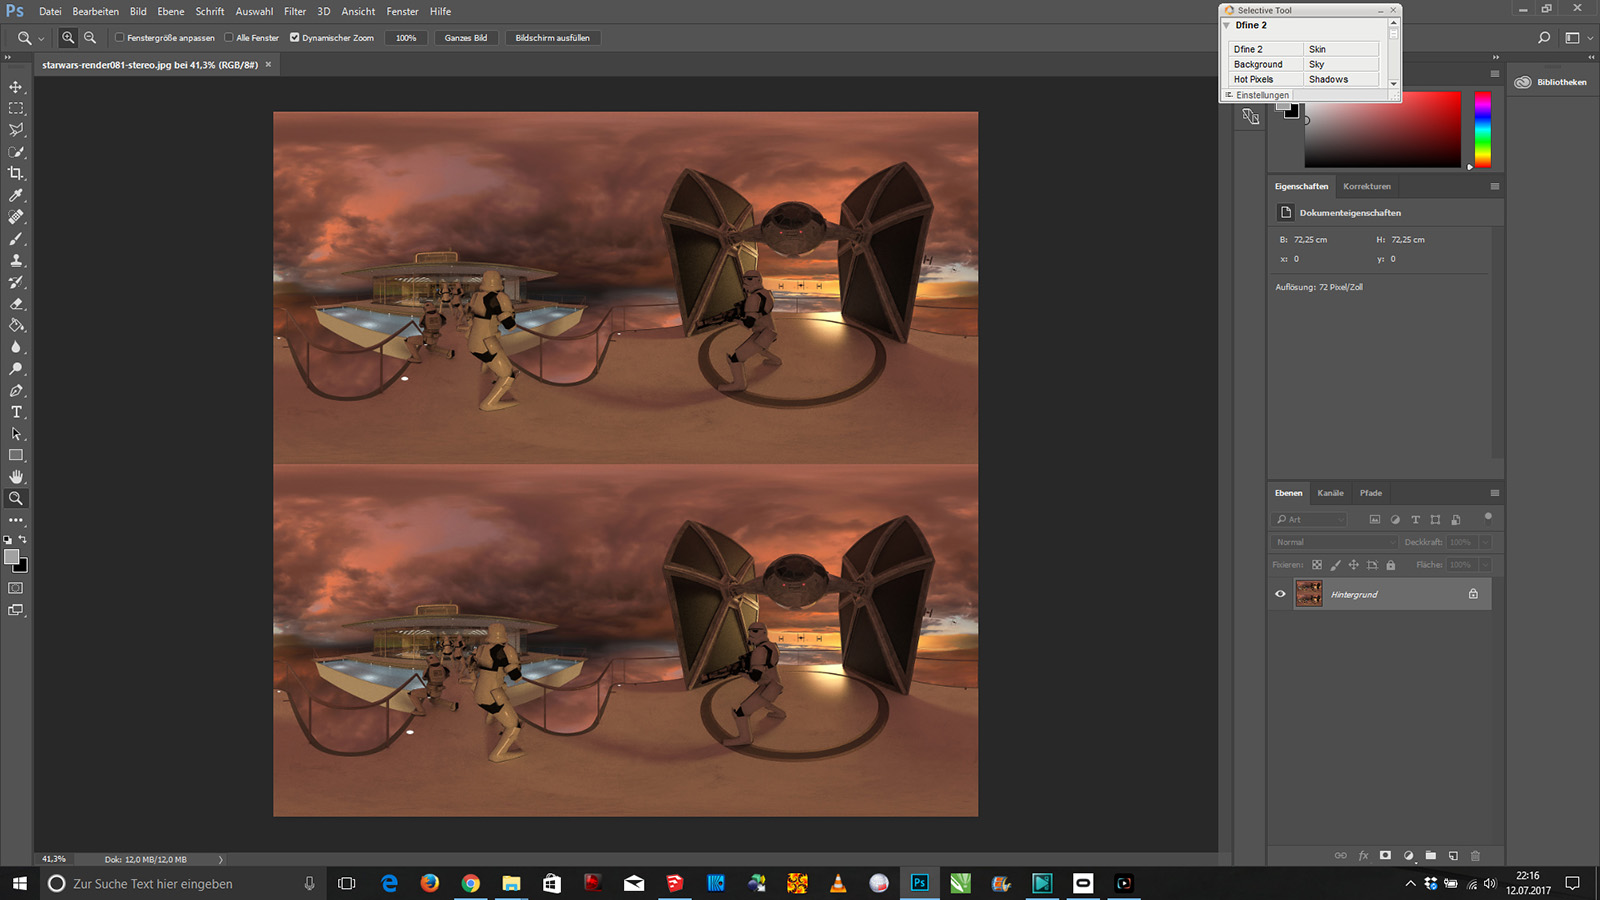Screen dimensions: 1600x900
Task: Toggle lock transparent pixels in Fixieren row
Action: click(x=1317, y=565)
